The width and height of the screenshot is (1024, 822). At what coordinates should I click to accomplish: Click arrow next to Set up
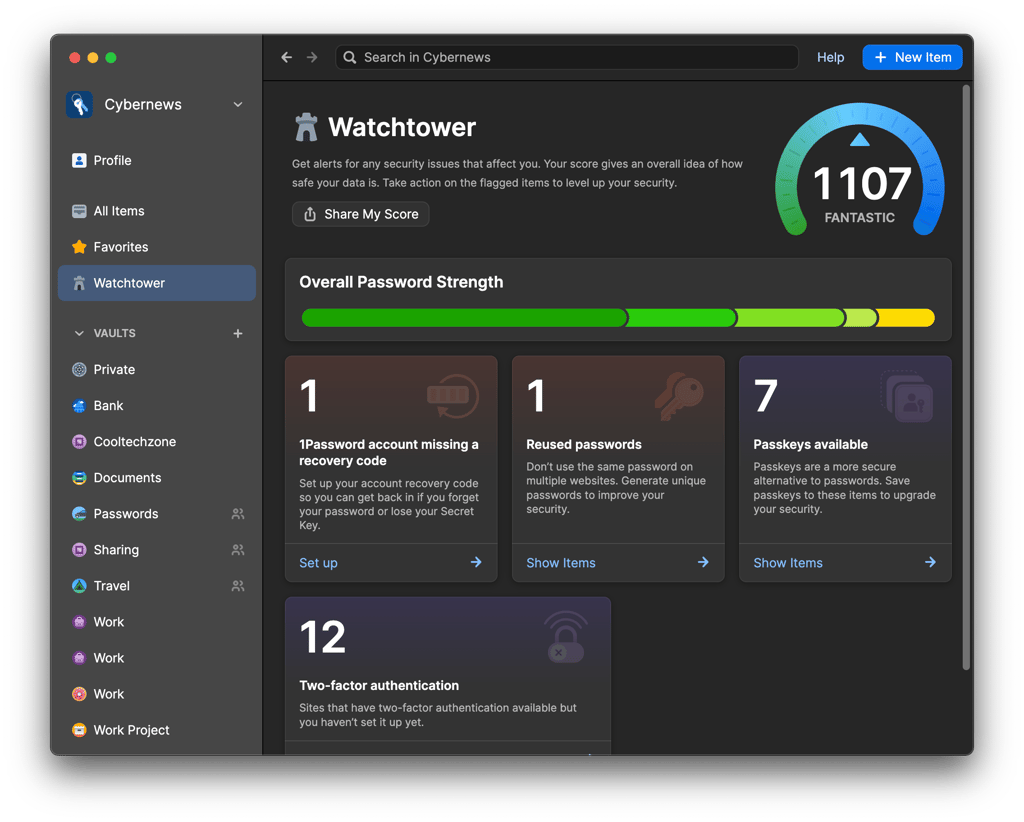476,562
